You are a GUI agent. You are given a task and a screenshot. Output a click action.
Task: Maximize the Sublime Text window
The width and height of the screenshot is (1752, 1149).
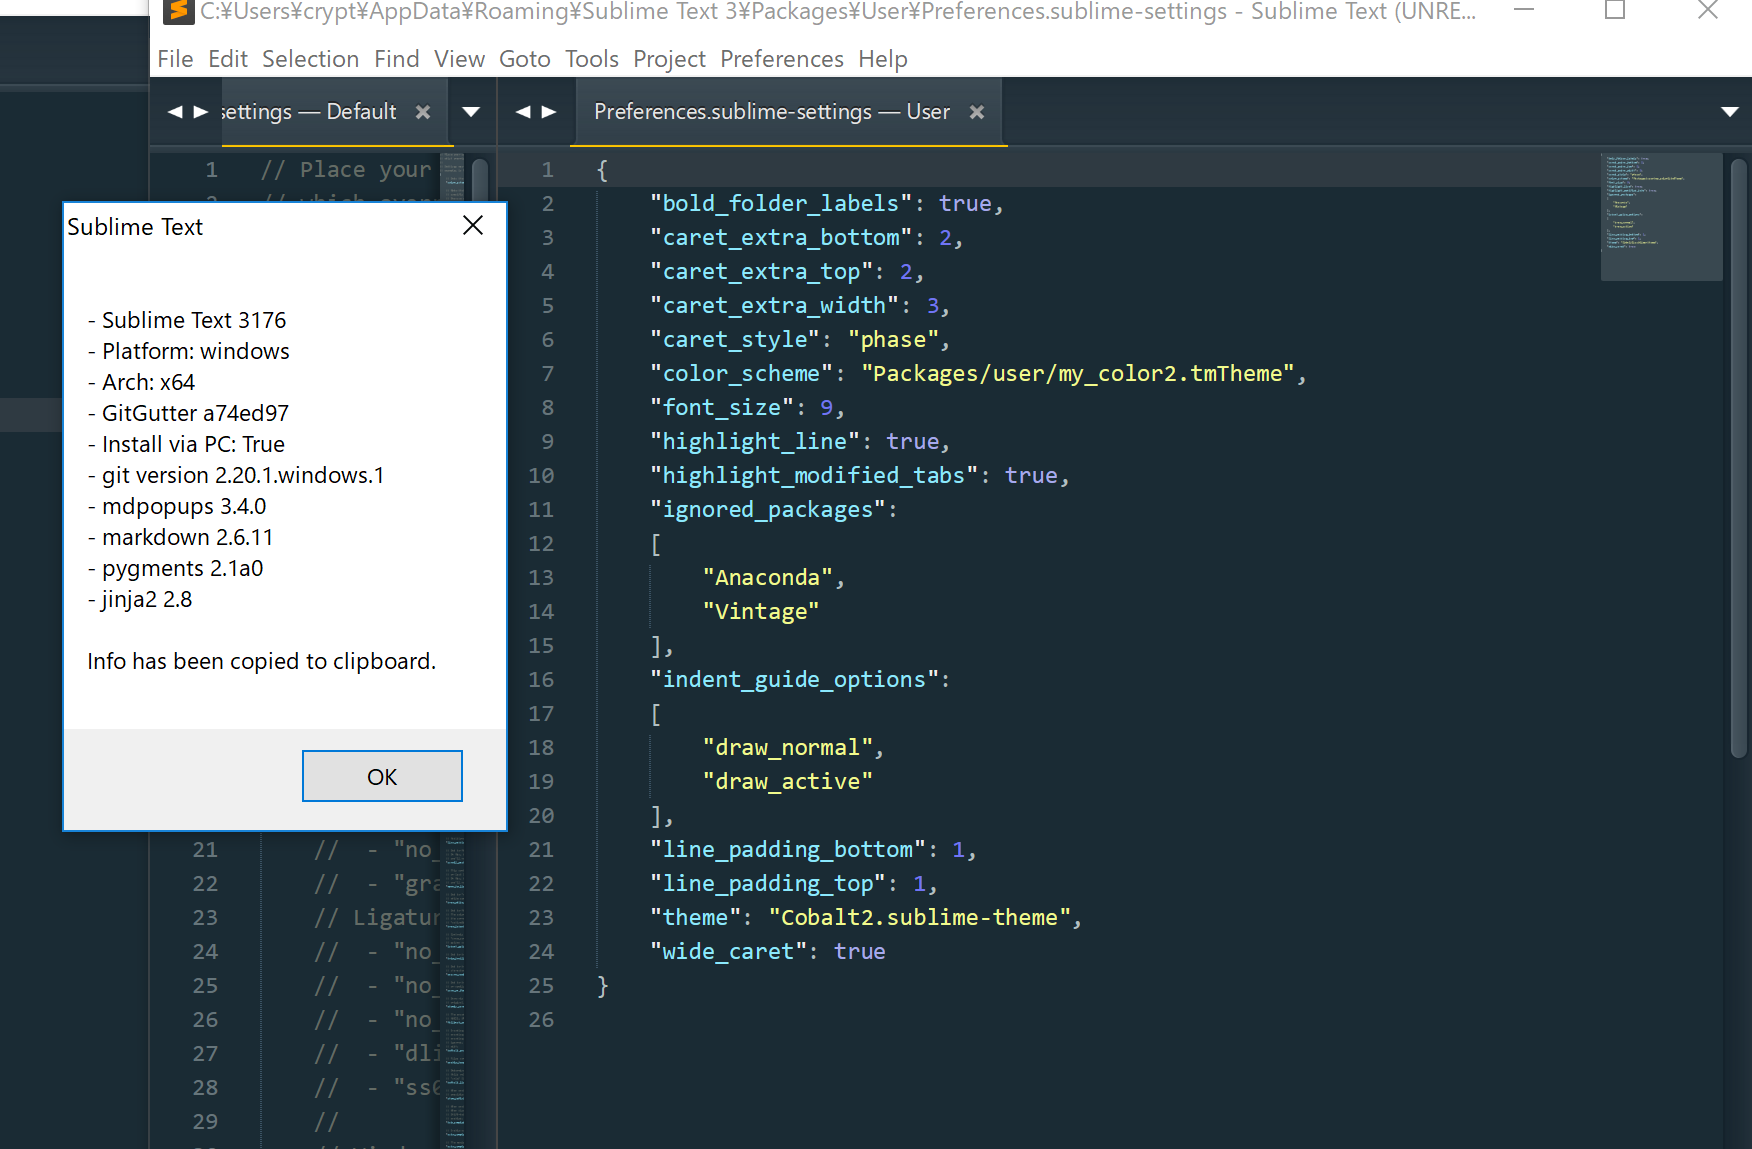[x=1615, y=11]
